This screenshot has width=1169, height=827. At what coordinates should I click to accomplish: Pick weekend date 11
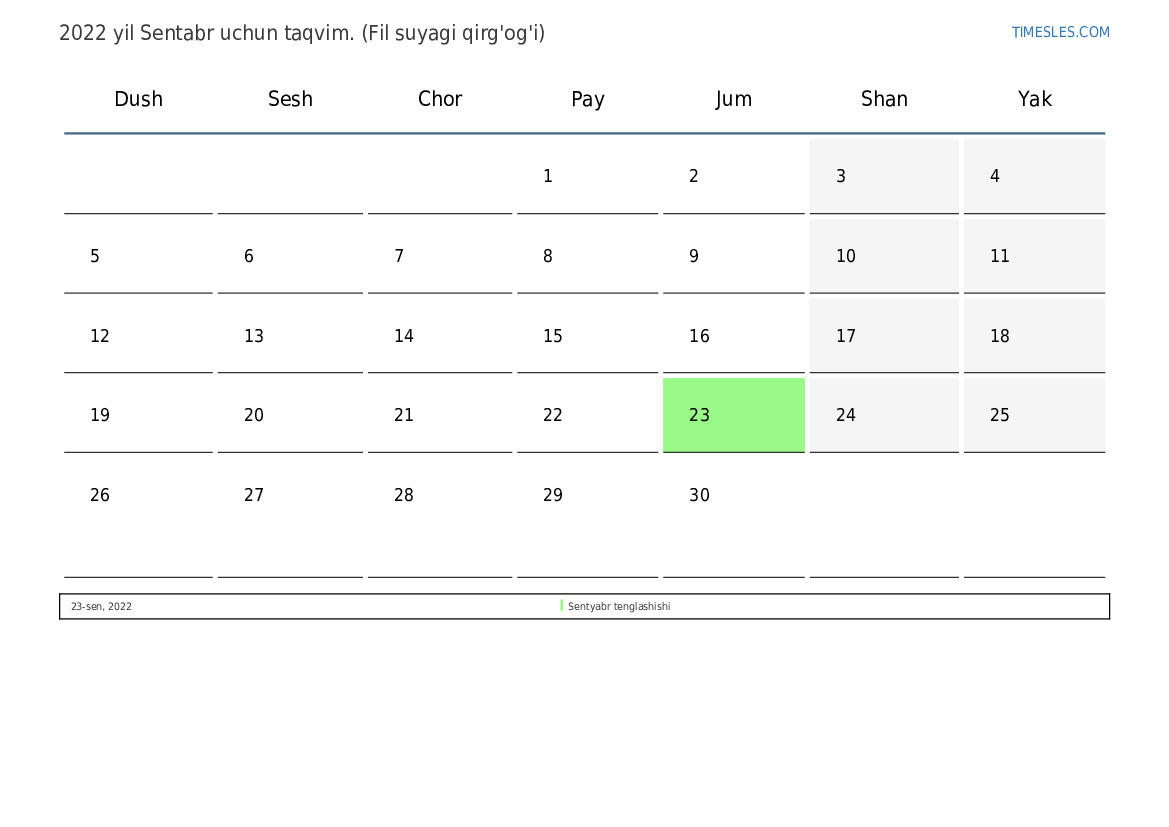pos(1035,257)
